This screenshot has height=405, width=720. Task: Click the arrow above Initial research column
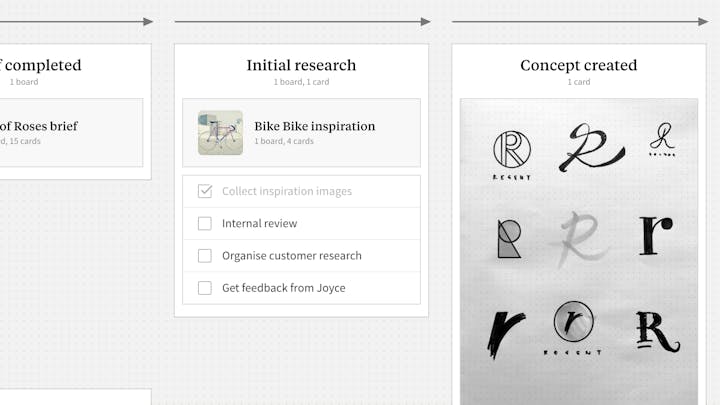pyautogui.click(x=302, y=22)
